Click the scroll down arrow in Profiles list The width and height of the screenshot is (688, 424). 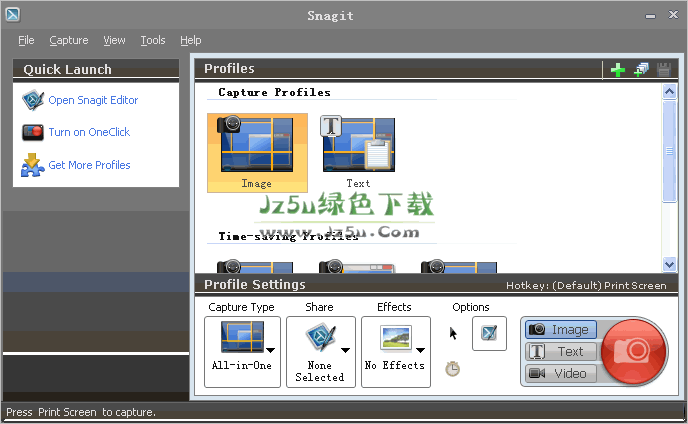669,264
